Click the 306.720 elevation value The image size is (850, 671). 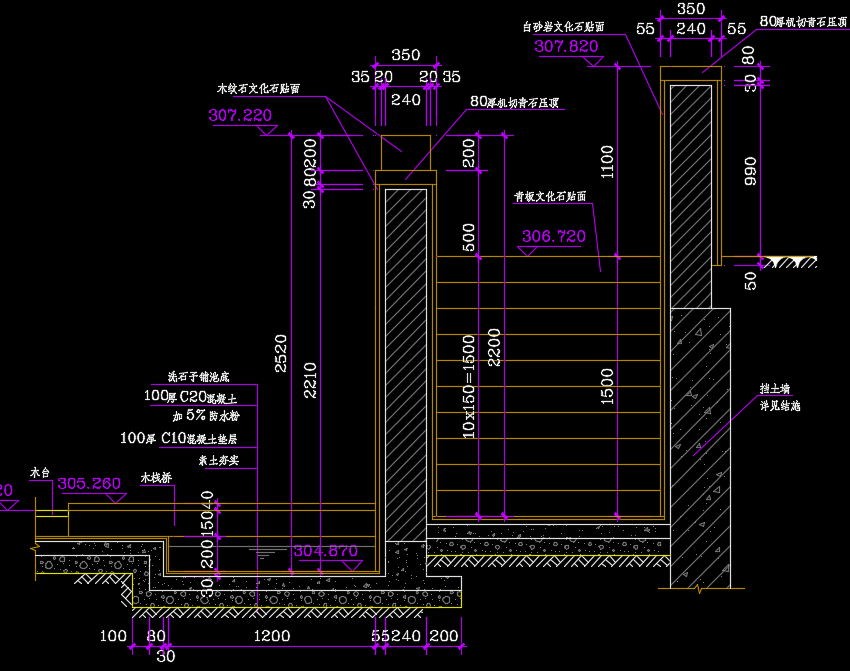click(x=553, y=236)
